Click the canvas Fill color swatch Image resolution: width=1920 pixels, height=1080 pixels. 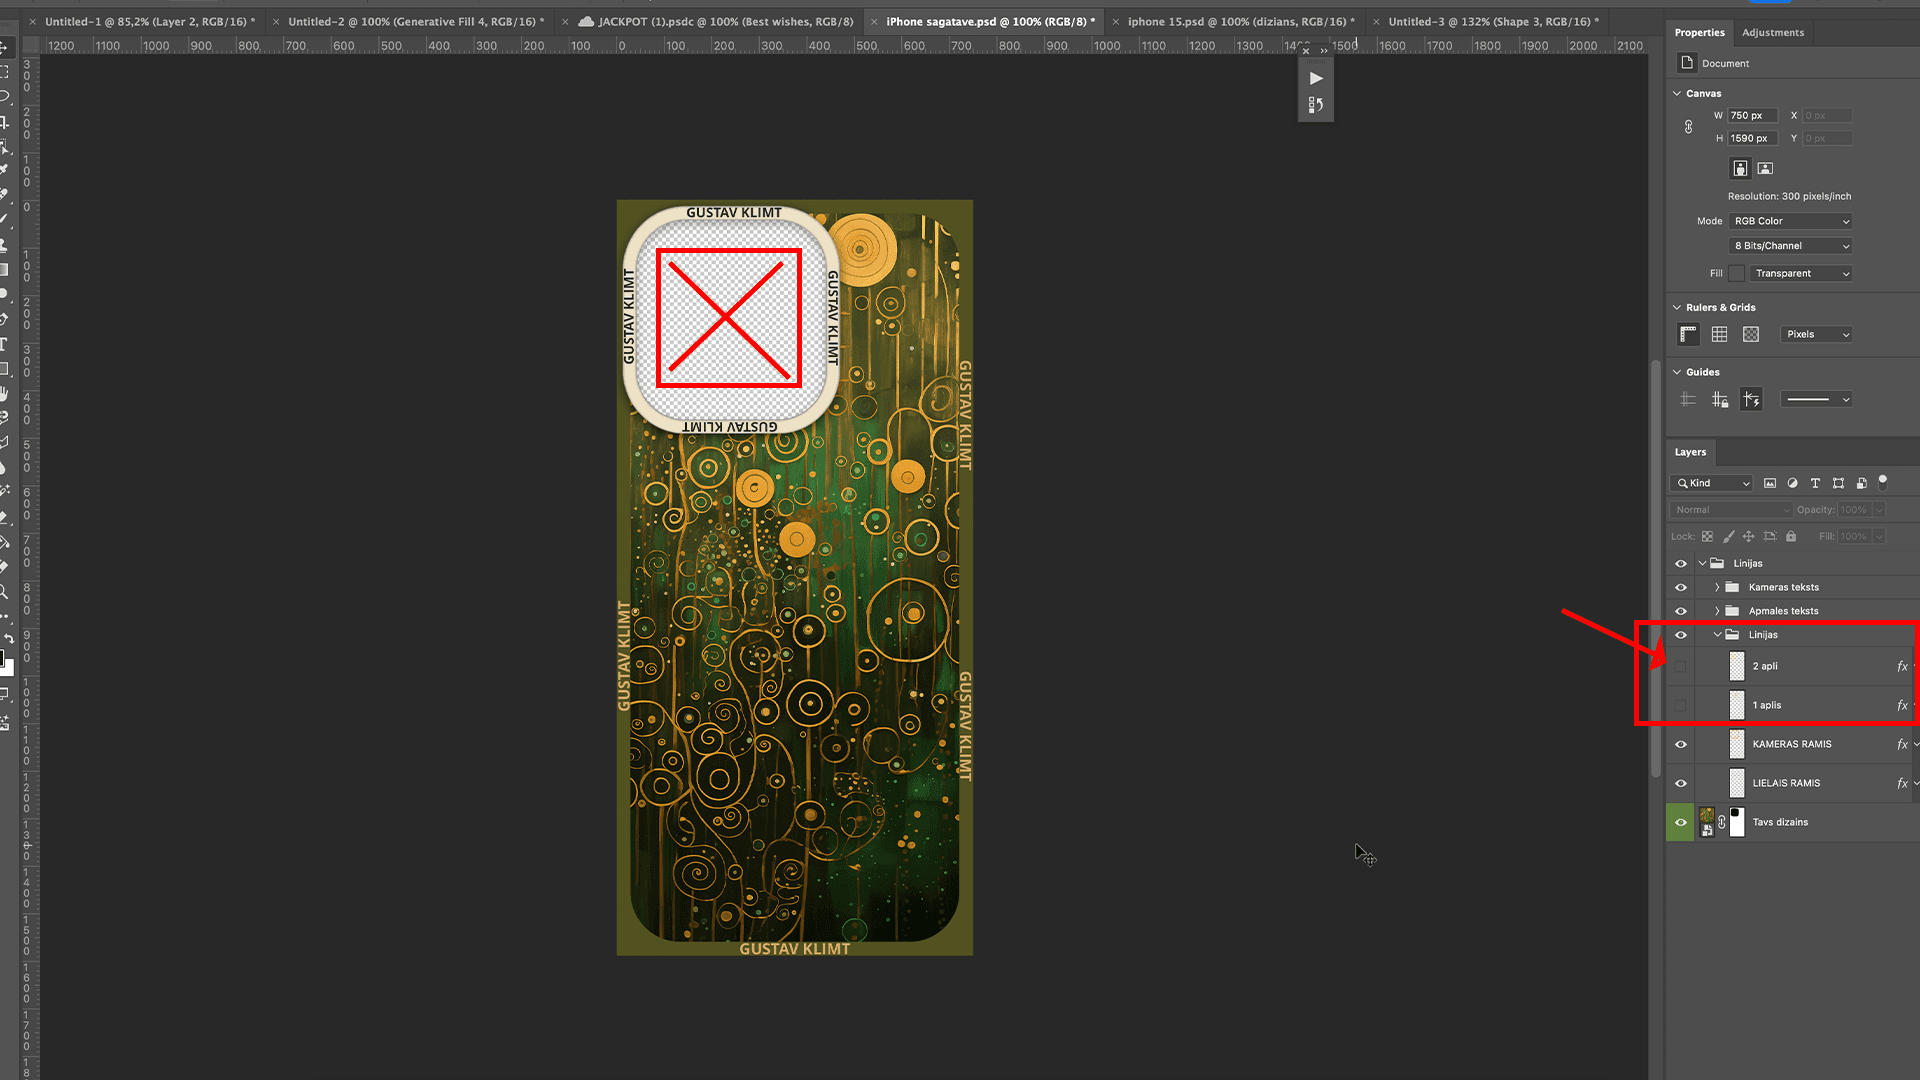pos(1736,273)
